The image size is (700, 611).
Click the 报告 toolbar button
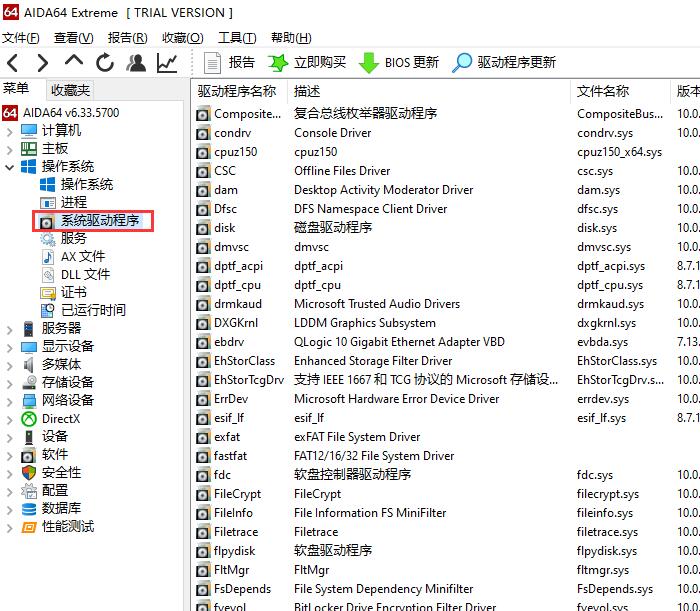(229, 62)
